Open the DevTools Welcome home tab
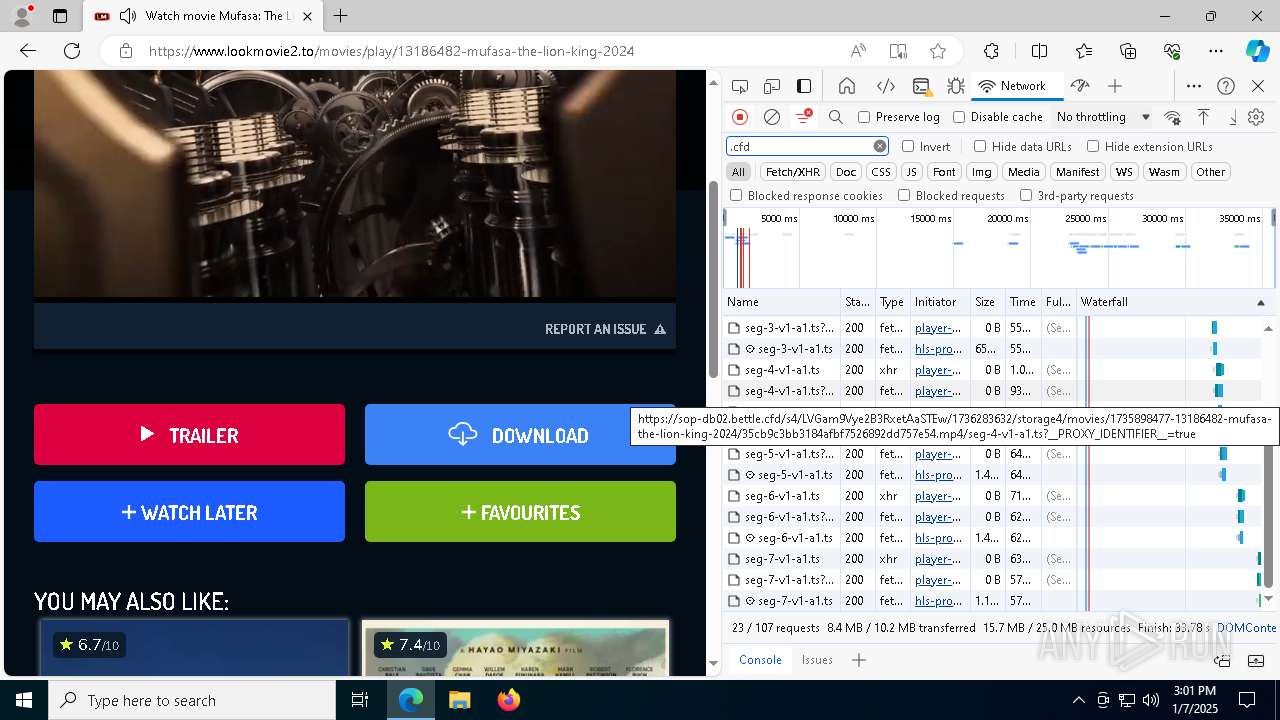Image resolution: width=1280 pixels, height=720 pixels. coord(847,86)
